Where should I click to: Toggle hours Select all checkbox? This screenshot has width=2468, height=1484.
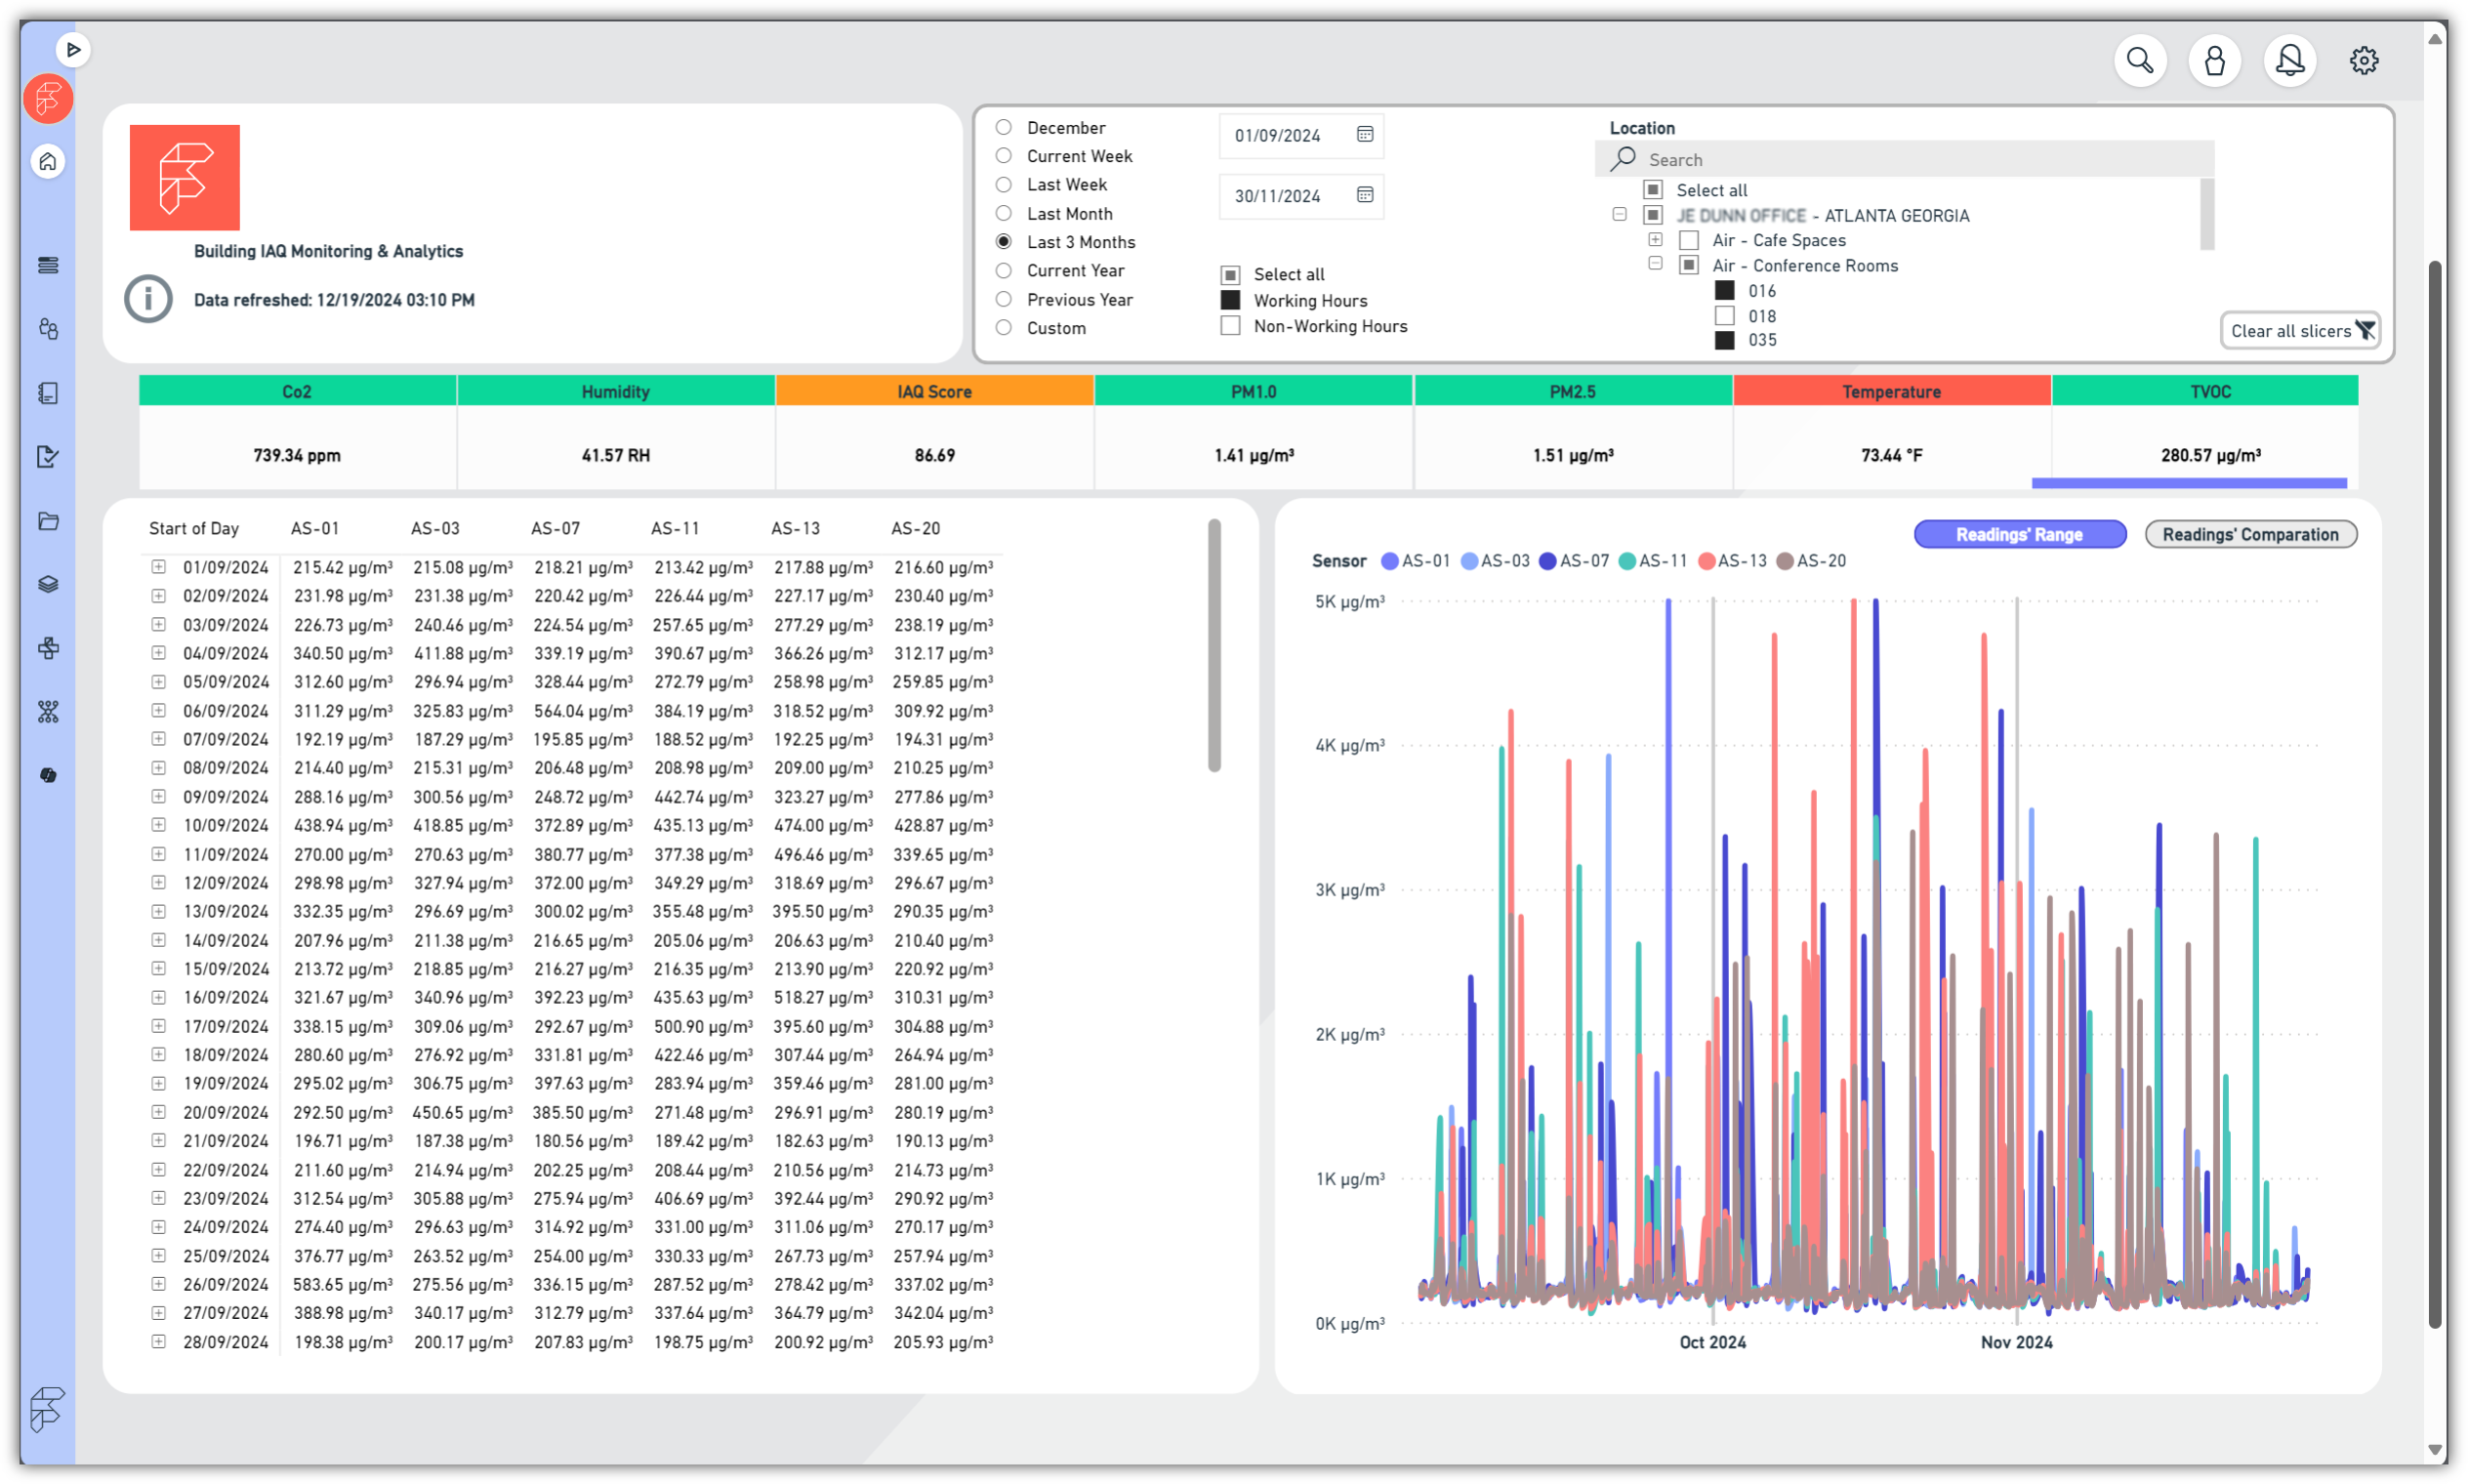1231,274
